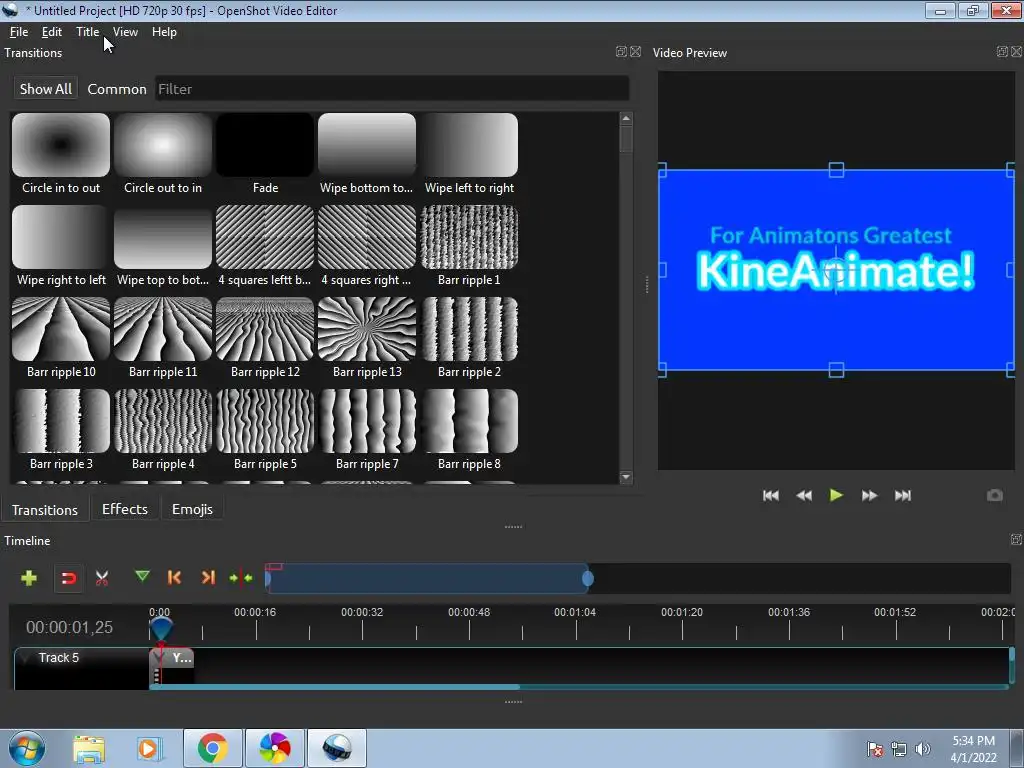Open the Edit menu
The image size is (1024, 768).
(52, 32)
